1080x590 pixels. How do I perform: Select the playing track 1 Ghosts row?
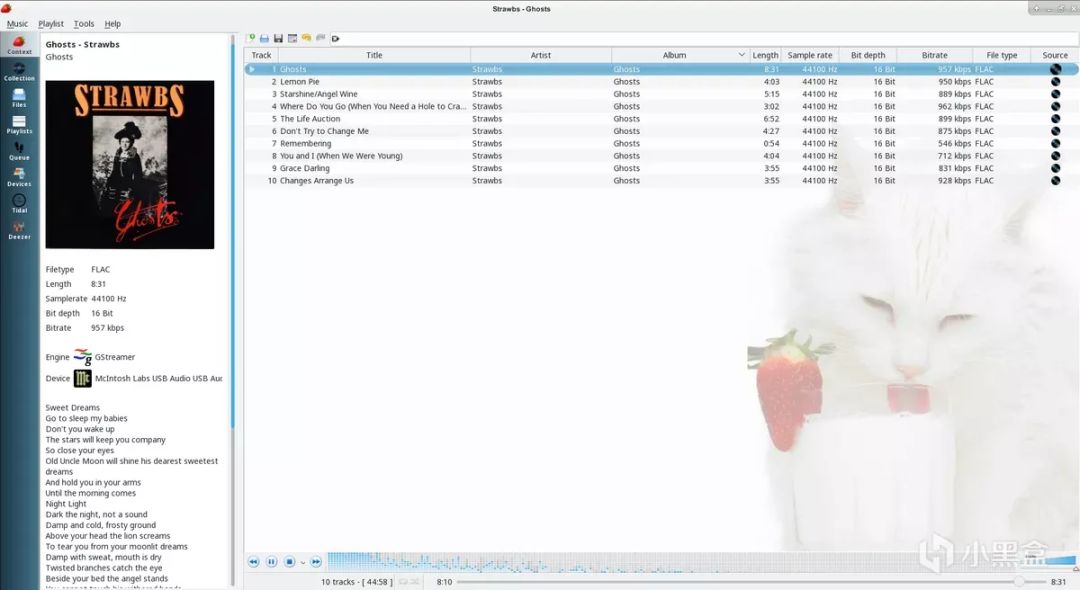pos(661,69)
